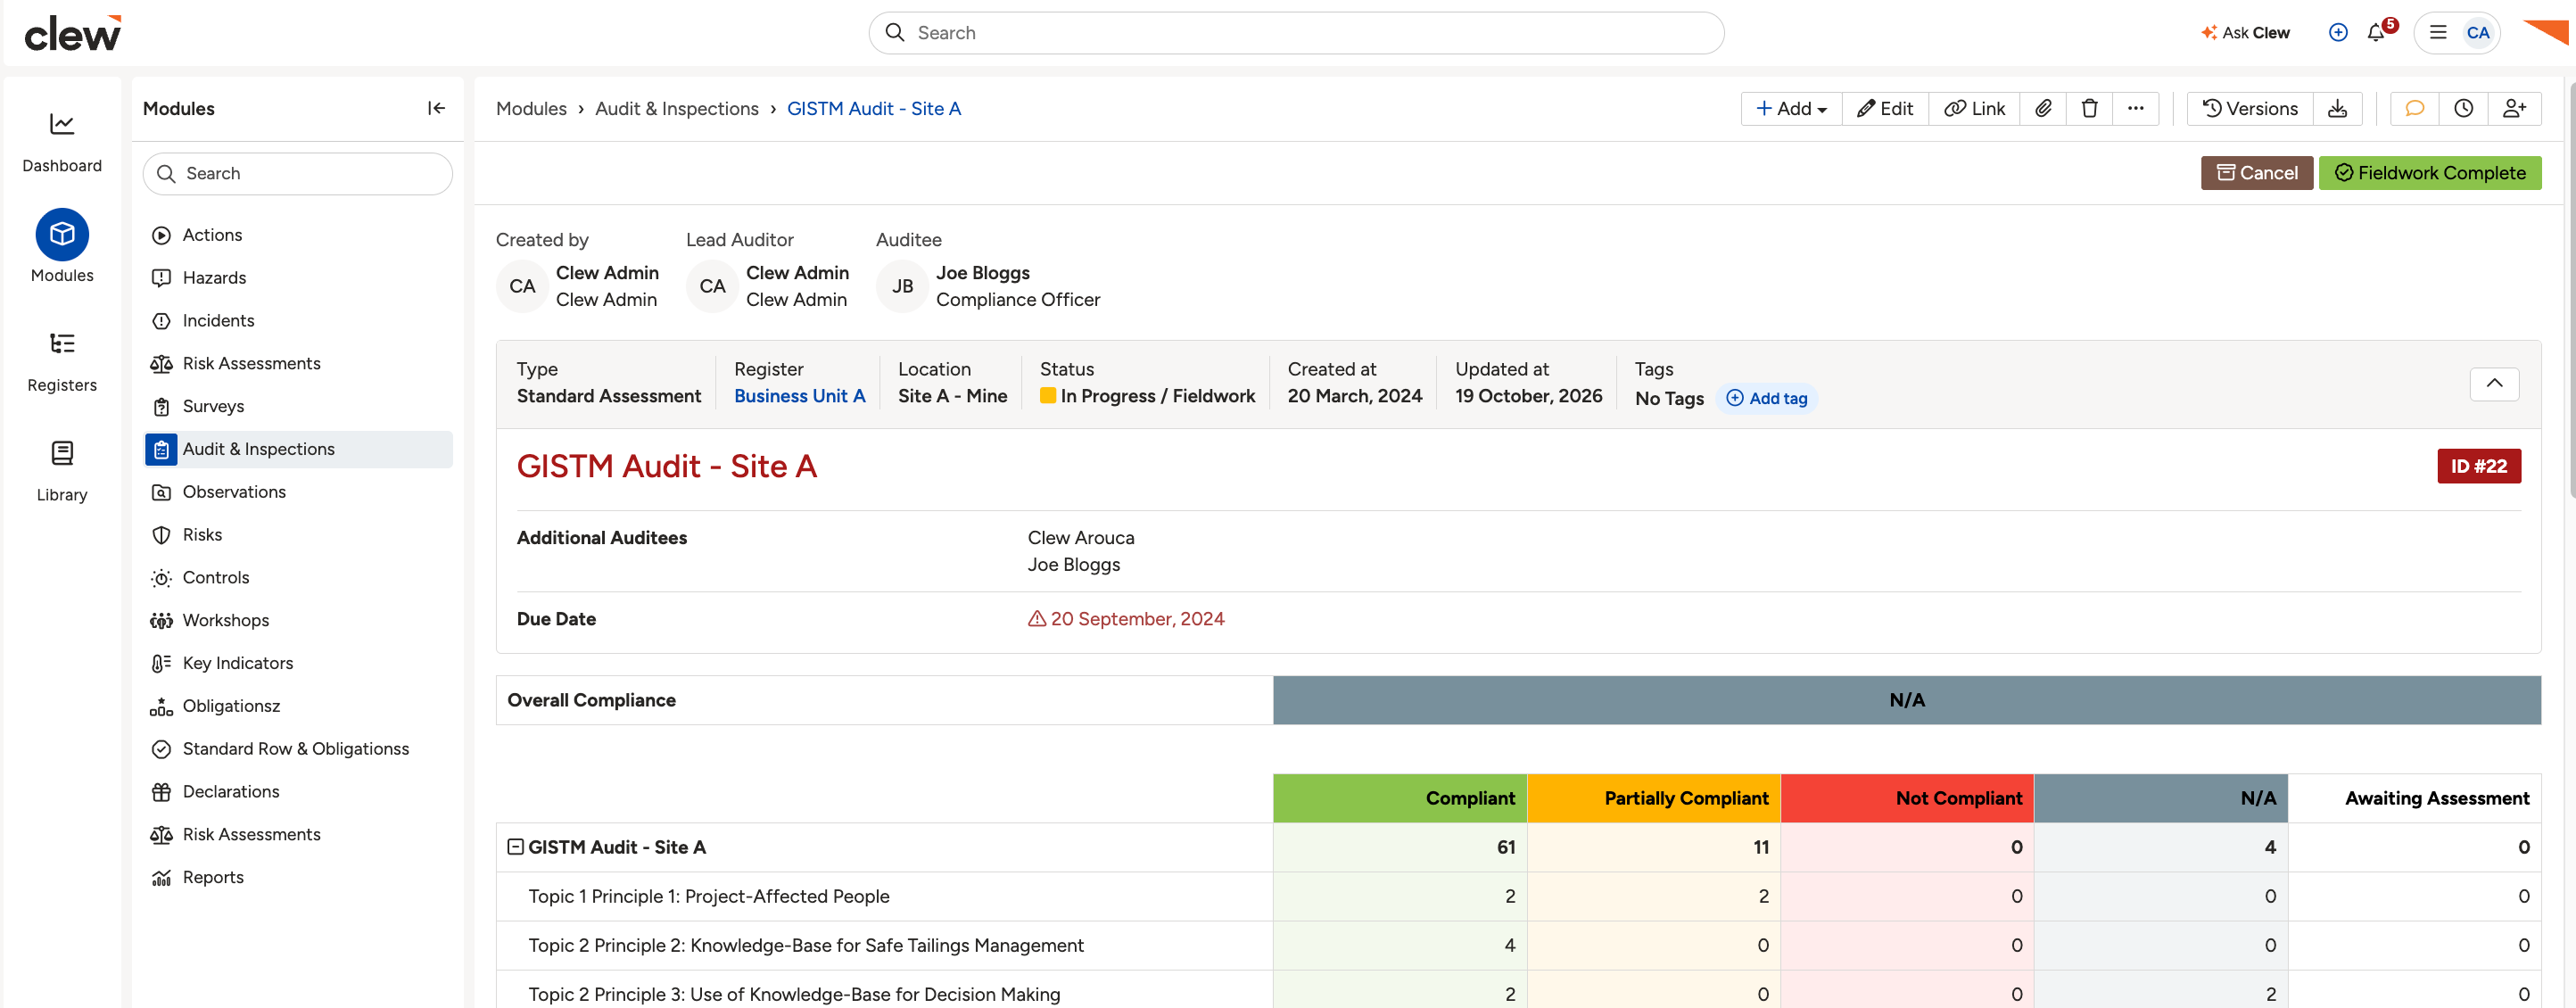Select Audit & Inspections module
Image resolution: width=2576 pixels, height=1008 pixels.
click(297, 449)
